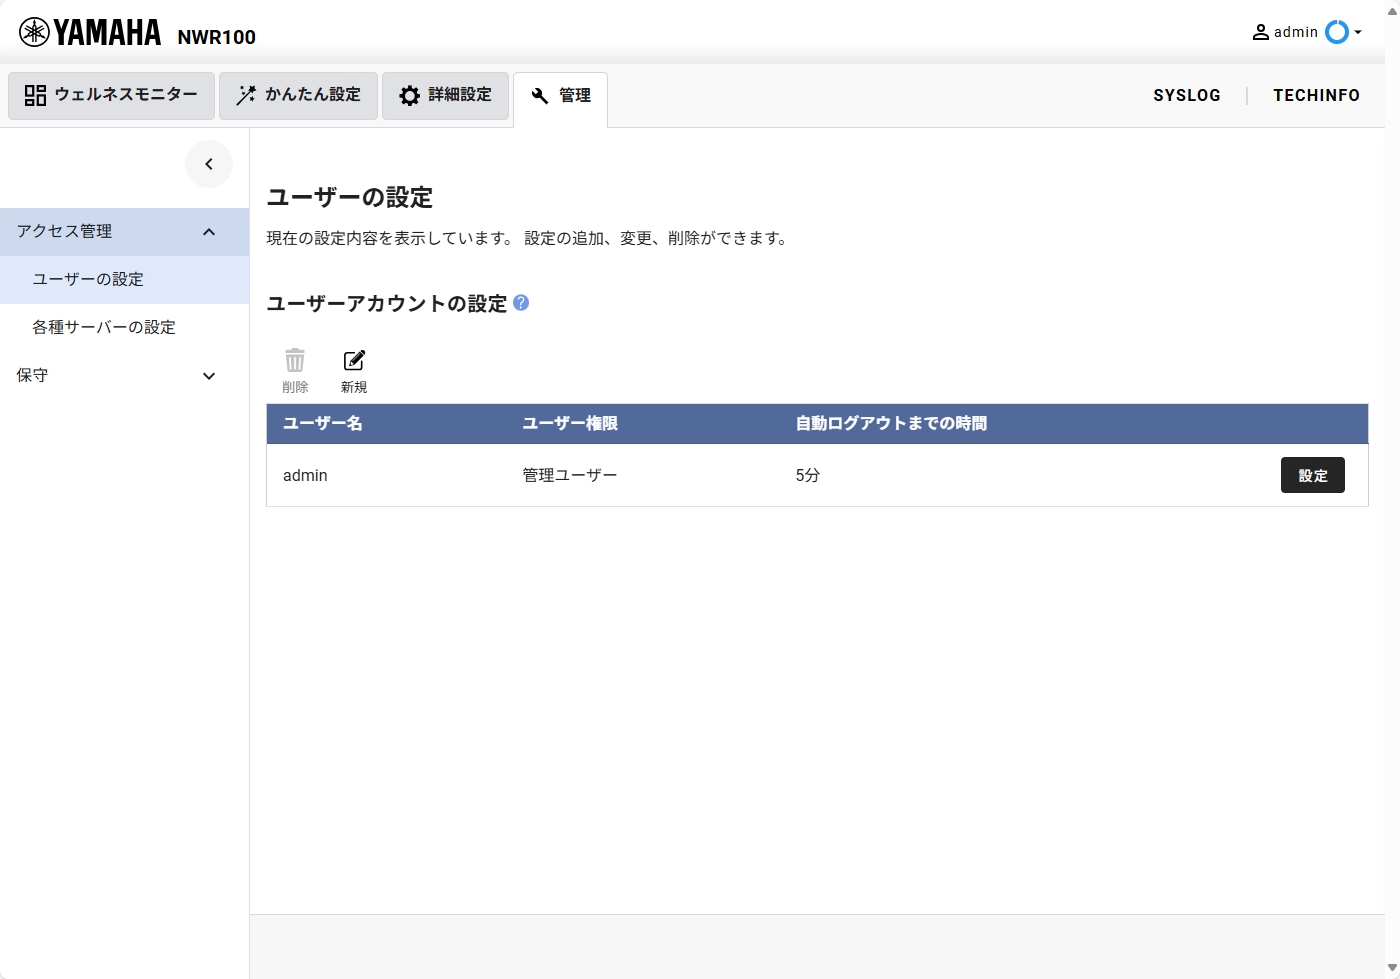Open the help icon next to ユーザーアカウントの設定
Screen dimensions: 1400x979
pos(520,303)
